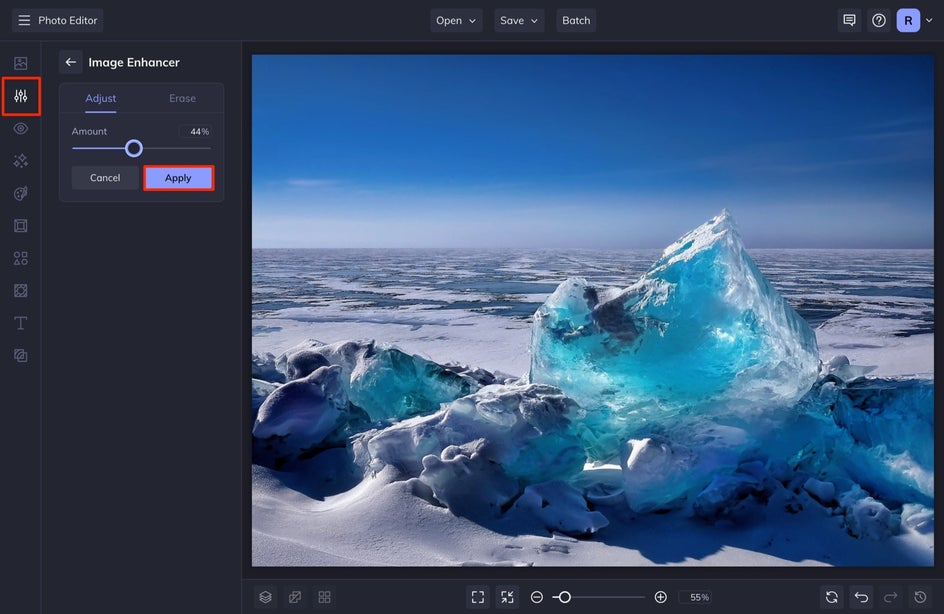
Task: Open the Graphics shapes icon
Action: pyautogui.click(x=20, y=258)
